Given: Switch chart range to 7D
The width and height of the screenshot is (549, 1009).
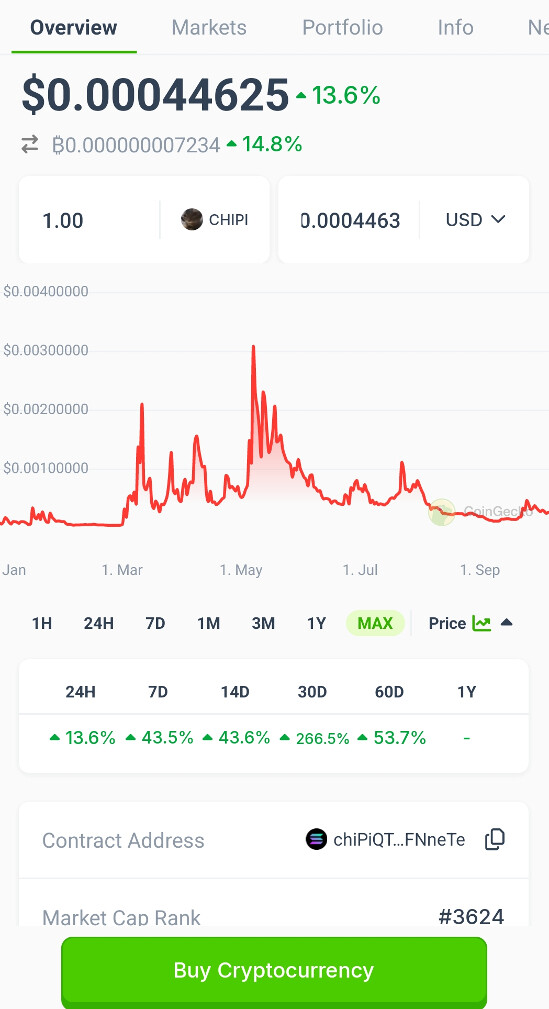Looking at the screenshot, I should click(155, 623).
